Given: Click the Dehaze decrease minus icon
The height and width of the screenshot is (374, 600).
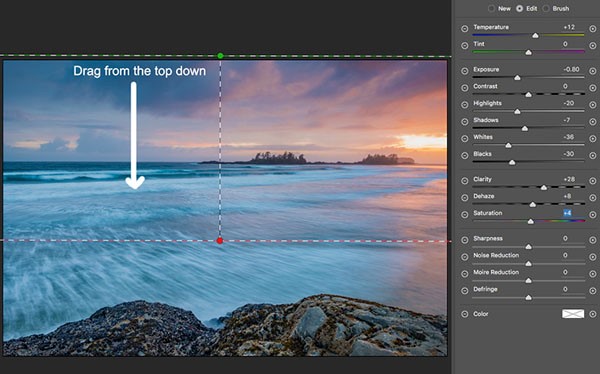Looking at the screenshot, I should [465, 198].
